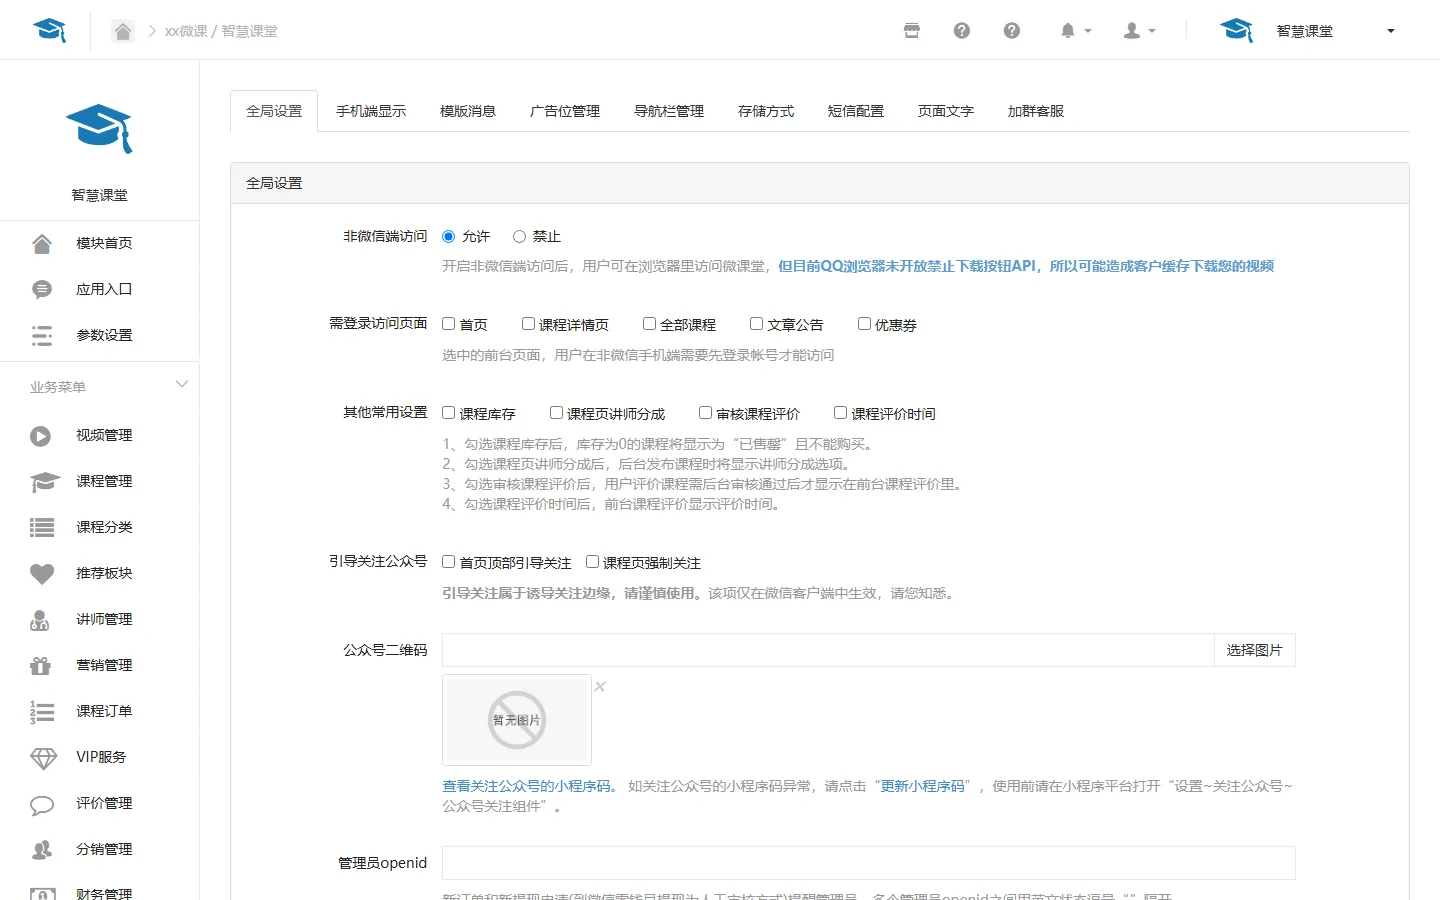Click the speech bubble icon beside 评价管理
Viewport: 1440px width, 900px height.
click(x=42, y=804)
